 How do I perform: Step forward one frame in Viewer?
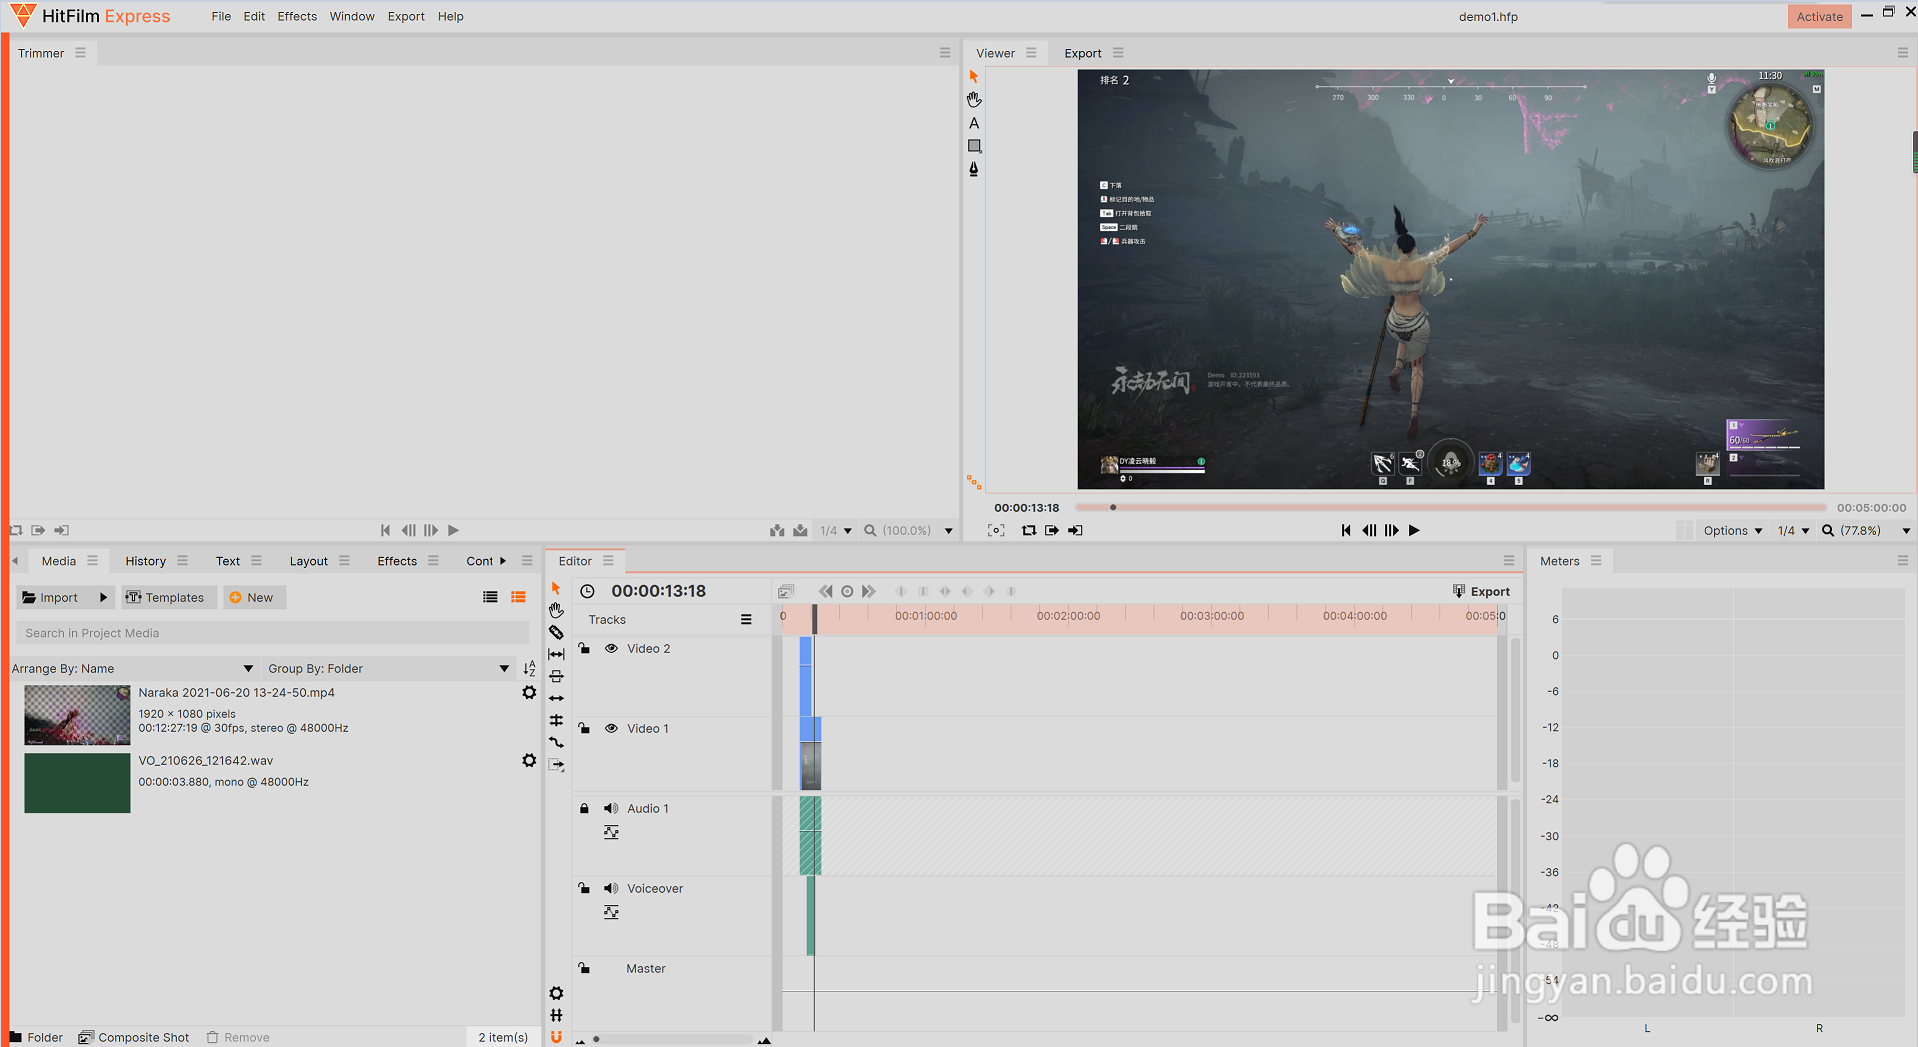point(1391,530)
